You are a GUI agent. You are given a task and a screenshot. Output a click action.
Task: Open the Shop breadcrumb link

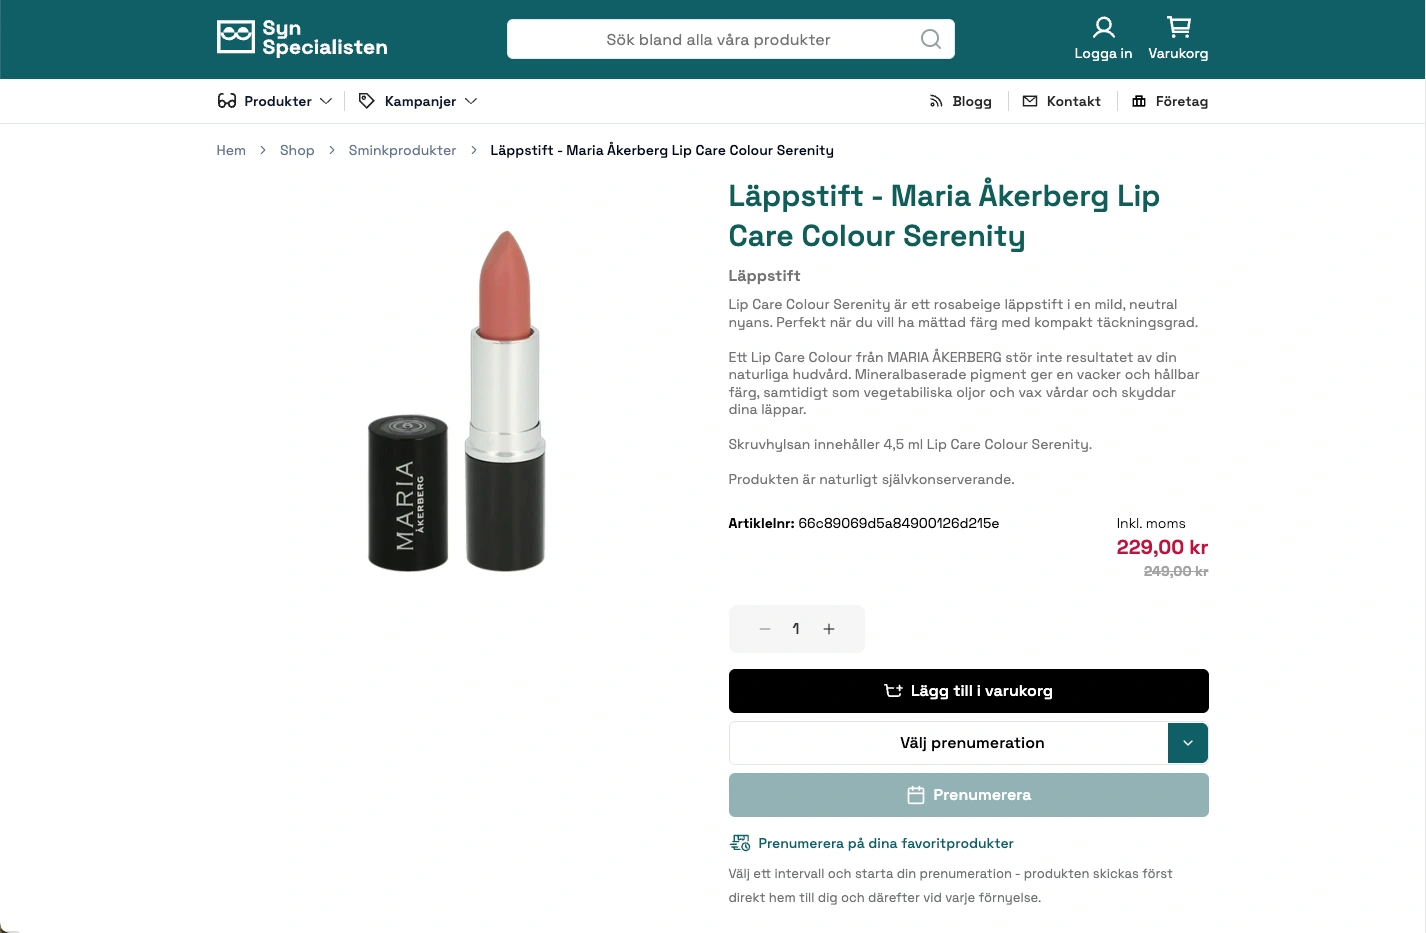pyautogui.click(x=297, y=150)
